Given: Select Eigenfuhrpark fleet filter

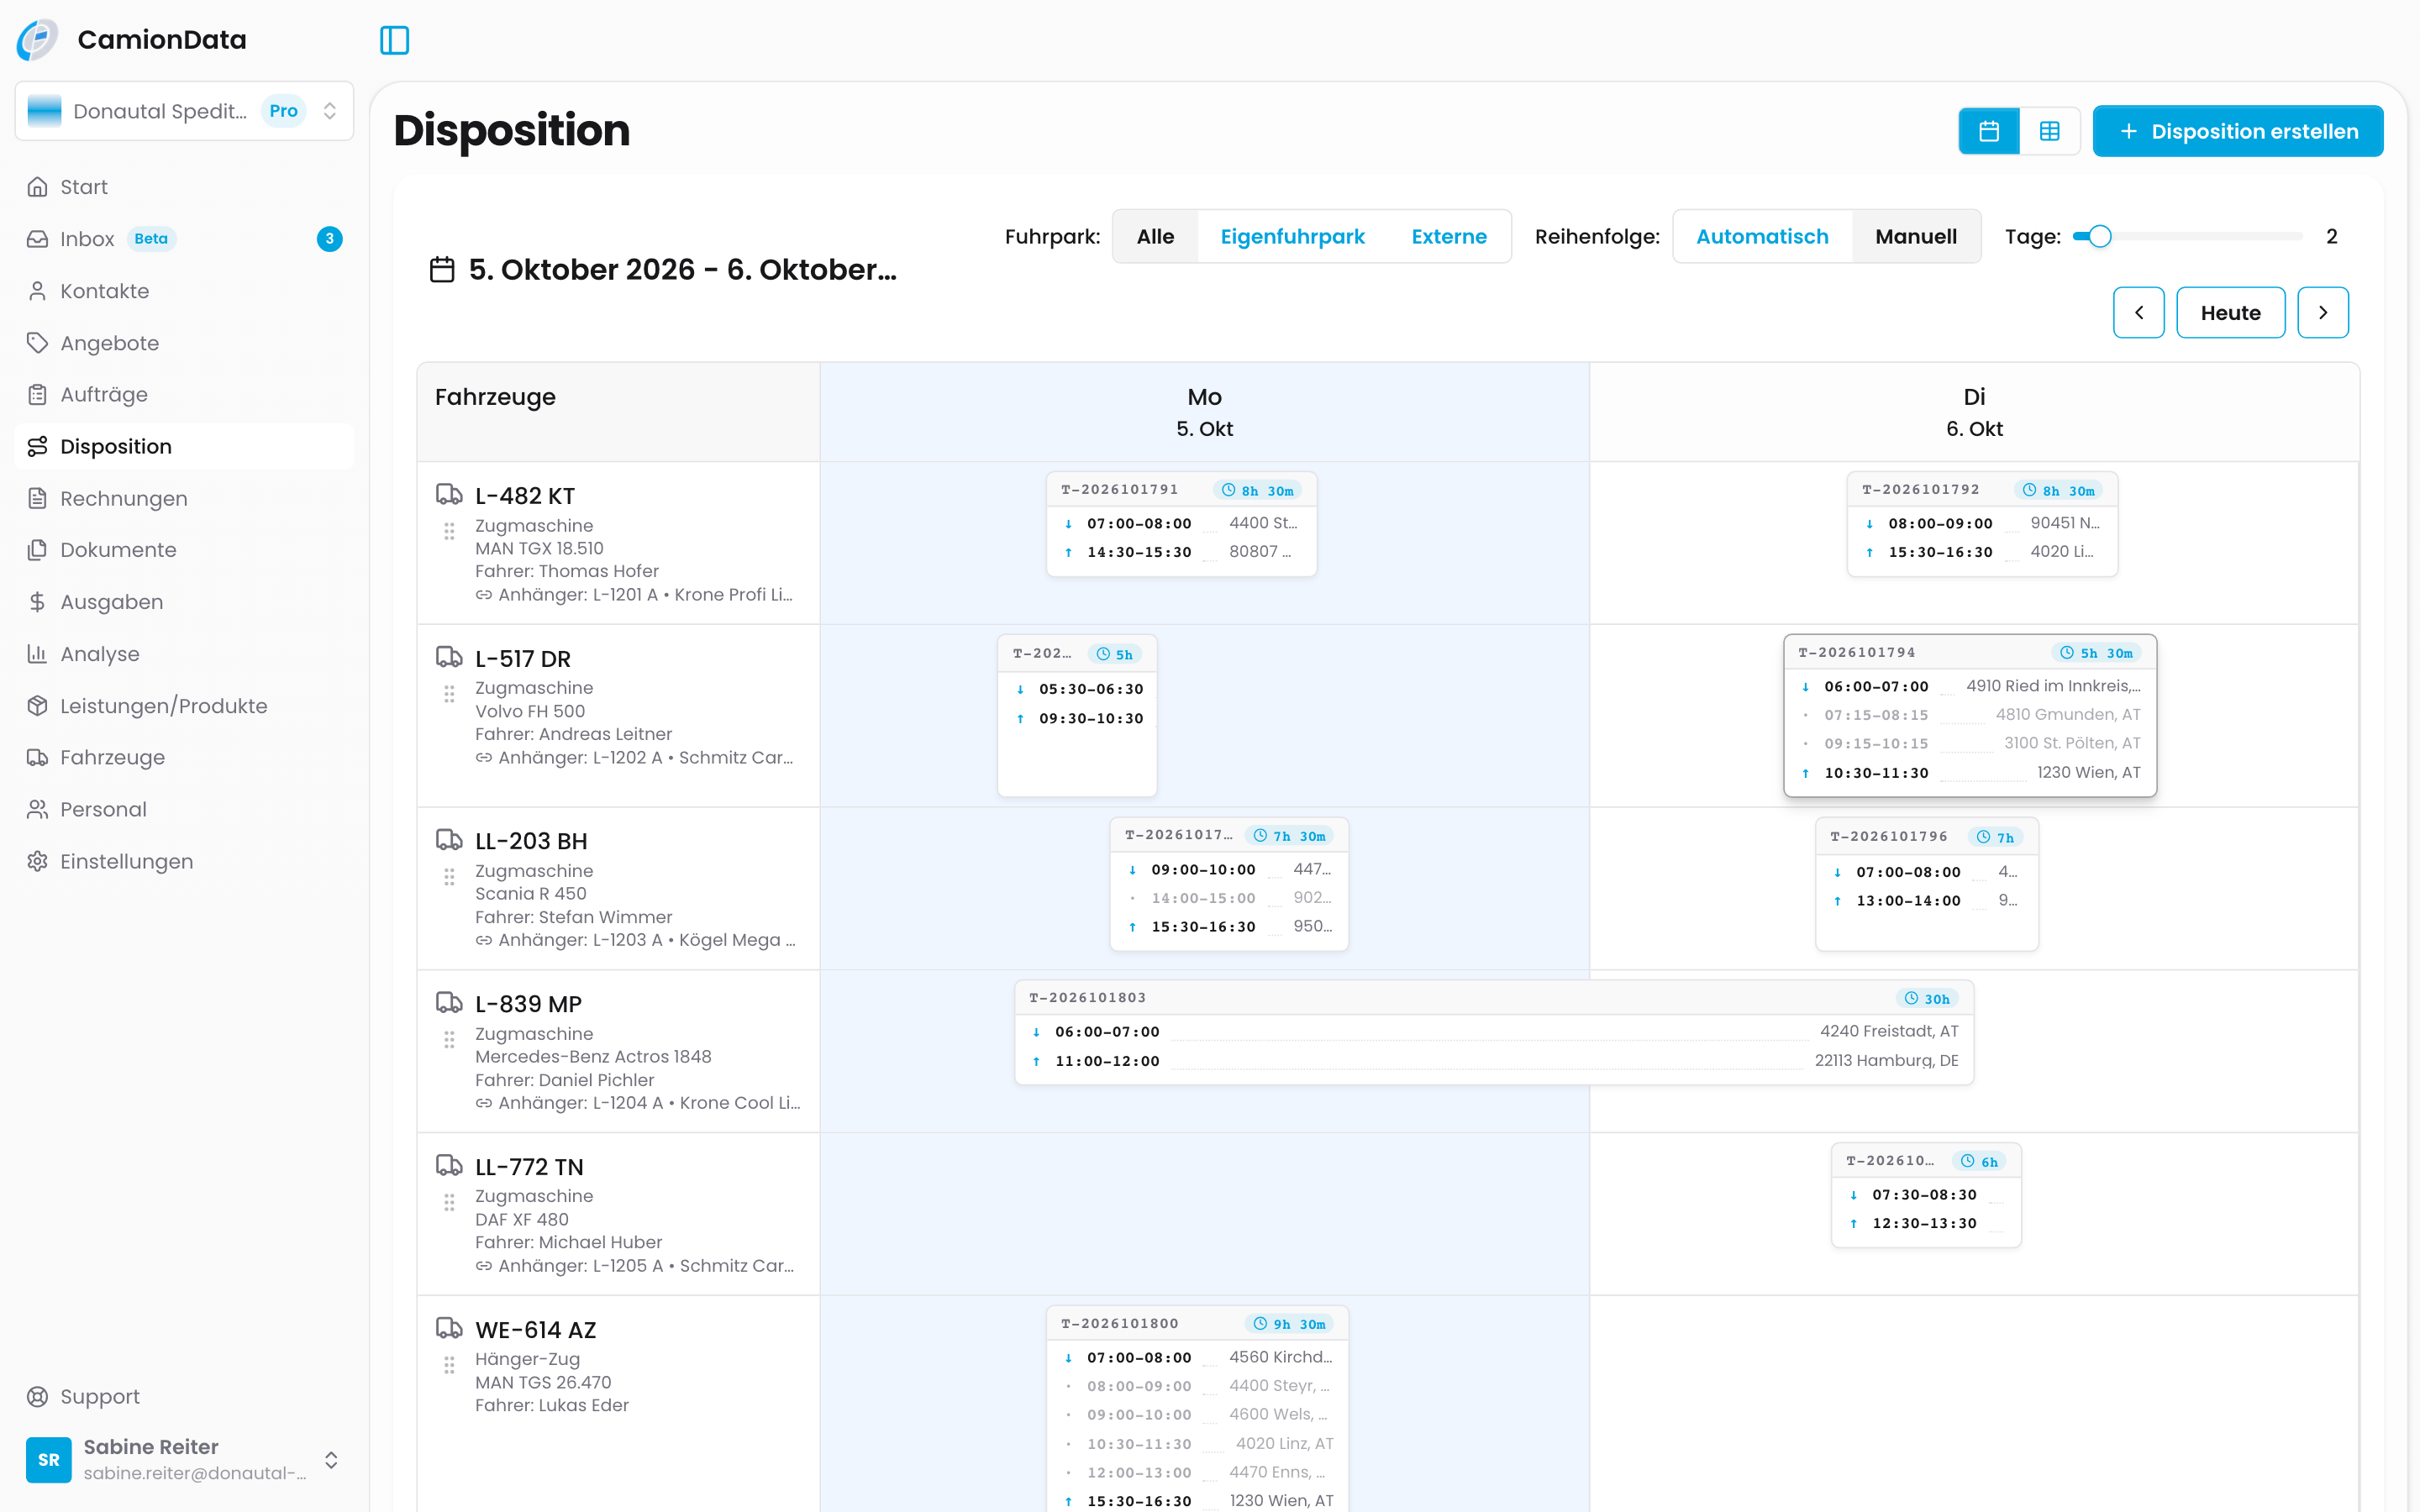Looking at the screenshot, I should coord(1292,237).
